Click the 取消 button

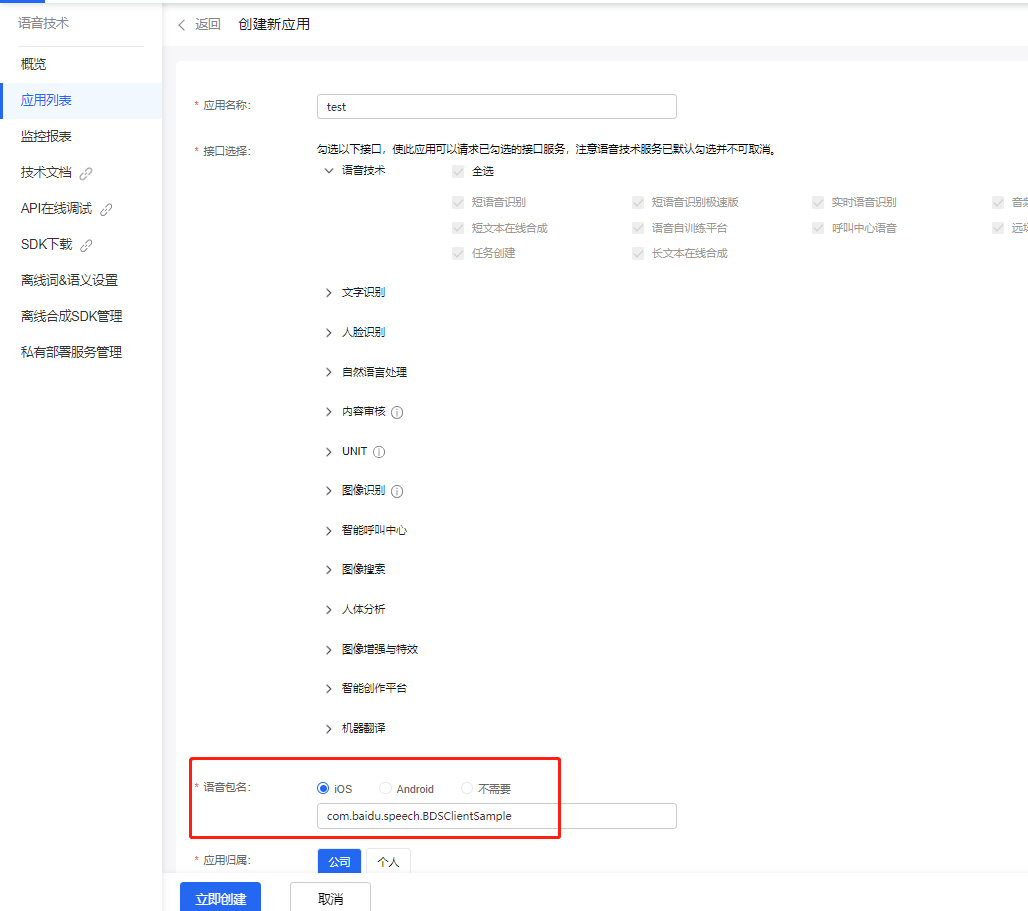click(330, 898)
